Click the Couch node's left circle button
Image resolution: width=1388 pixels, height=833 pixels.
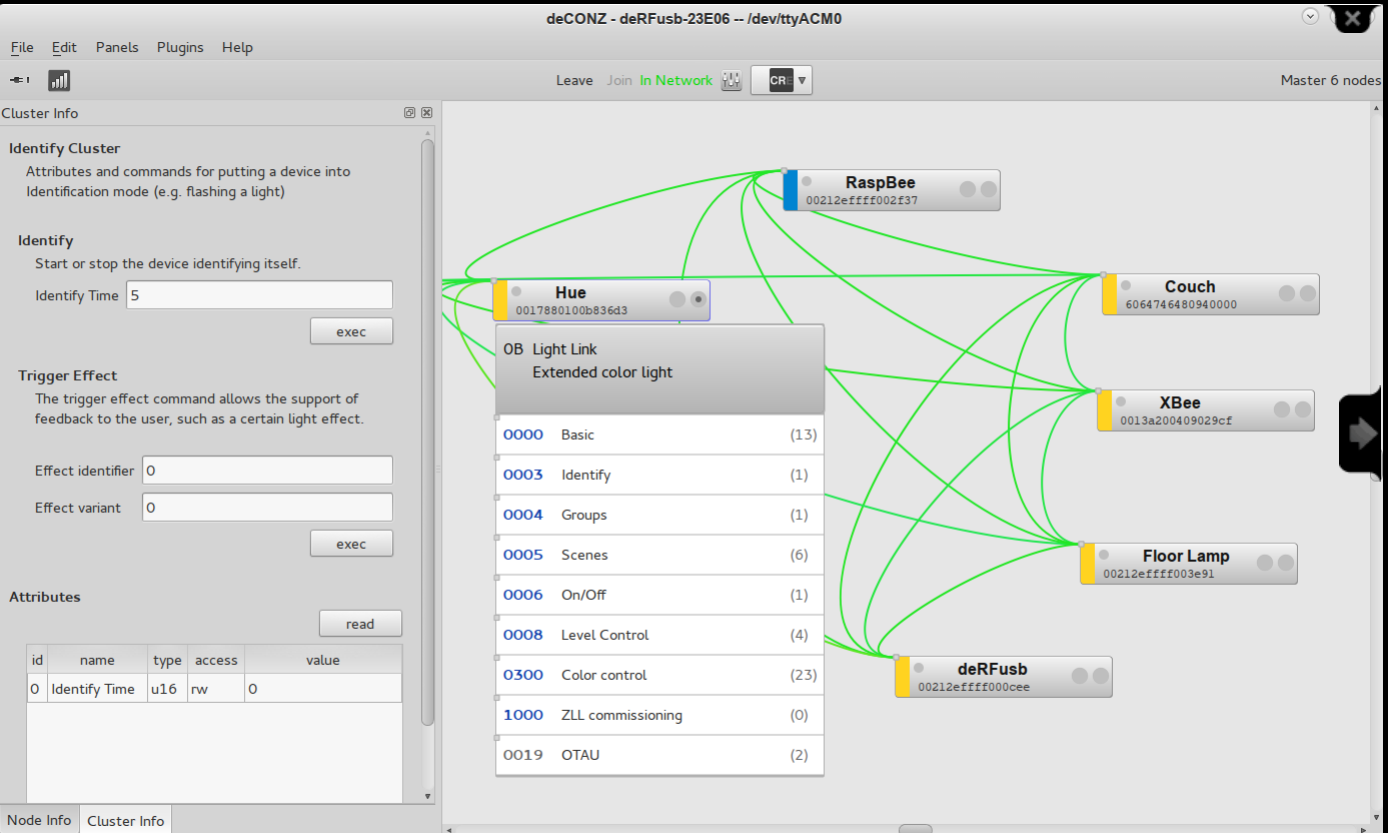1286,293
